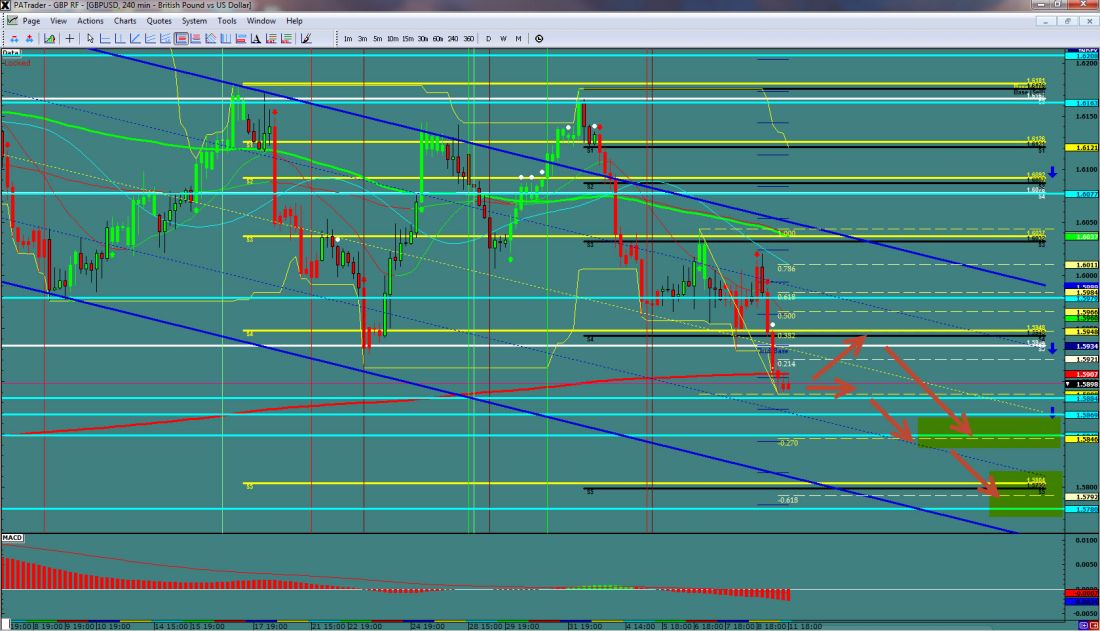Open the Window menu
This screenshot has width=1100, height=631.
coord(261,20)
